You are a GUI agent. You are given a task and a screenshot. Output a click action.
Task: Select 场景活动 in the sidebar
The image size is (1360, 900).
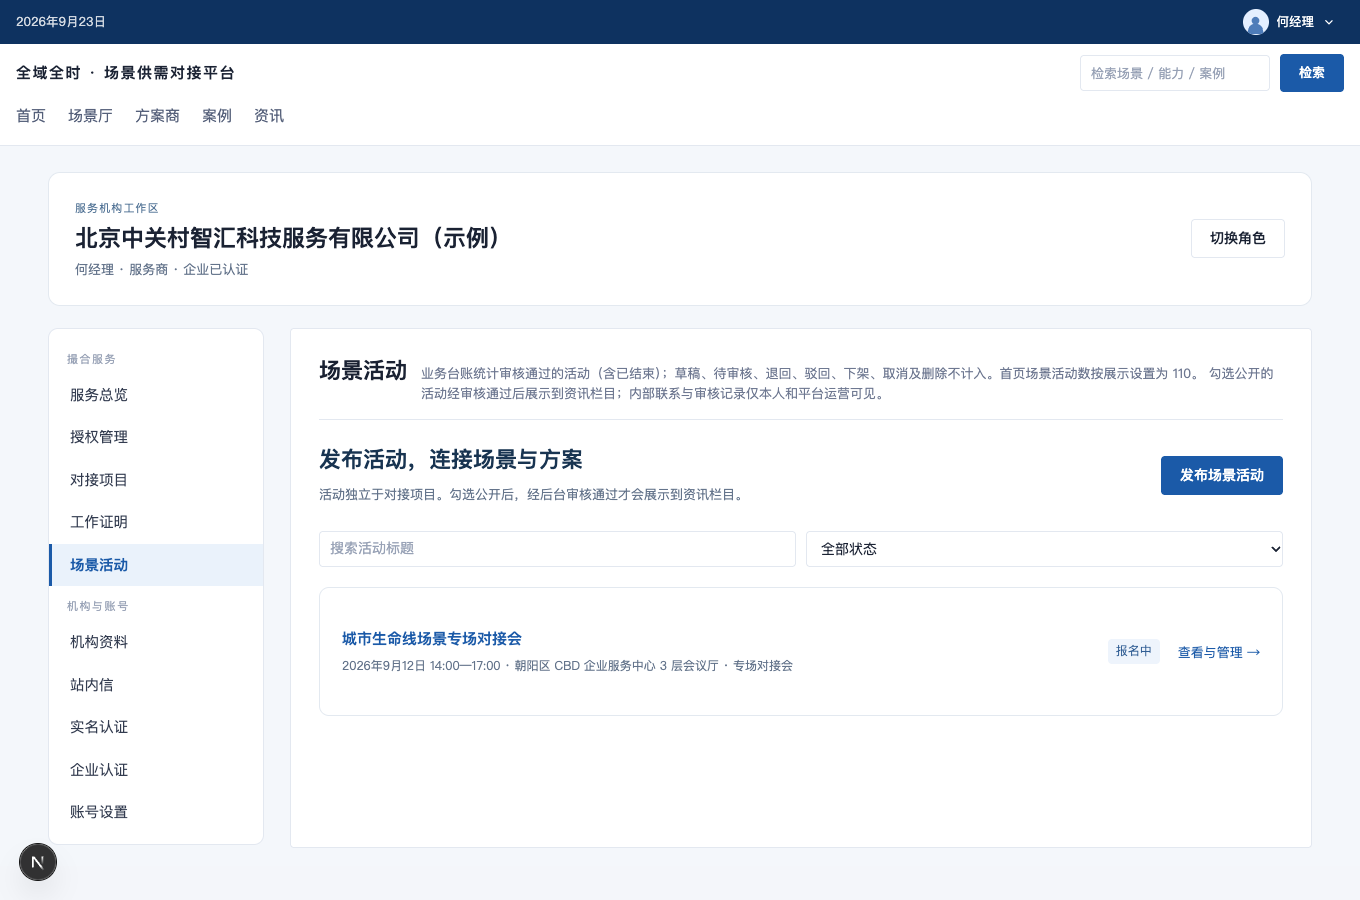tap(156, 565)
